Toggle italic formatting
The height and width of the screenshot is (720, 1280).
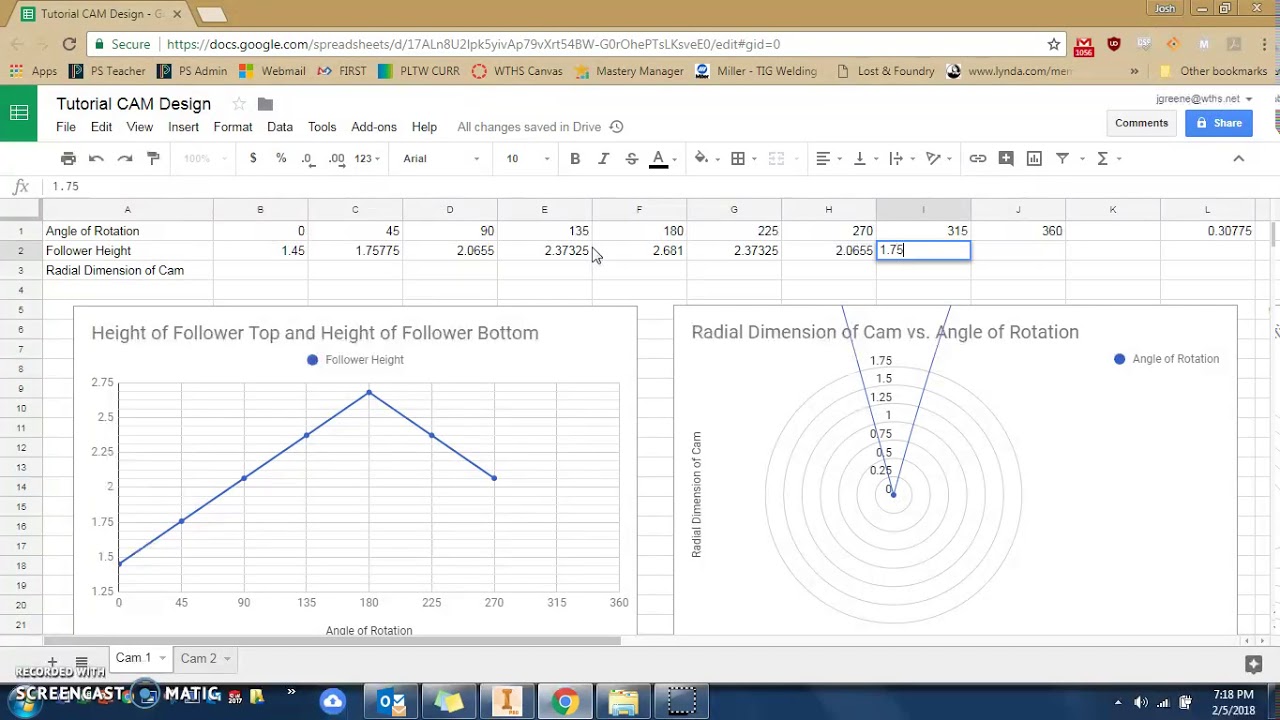603,158
